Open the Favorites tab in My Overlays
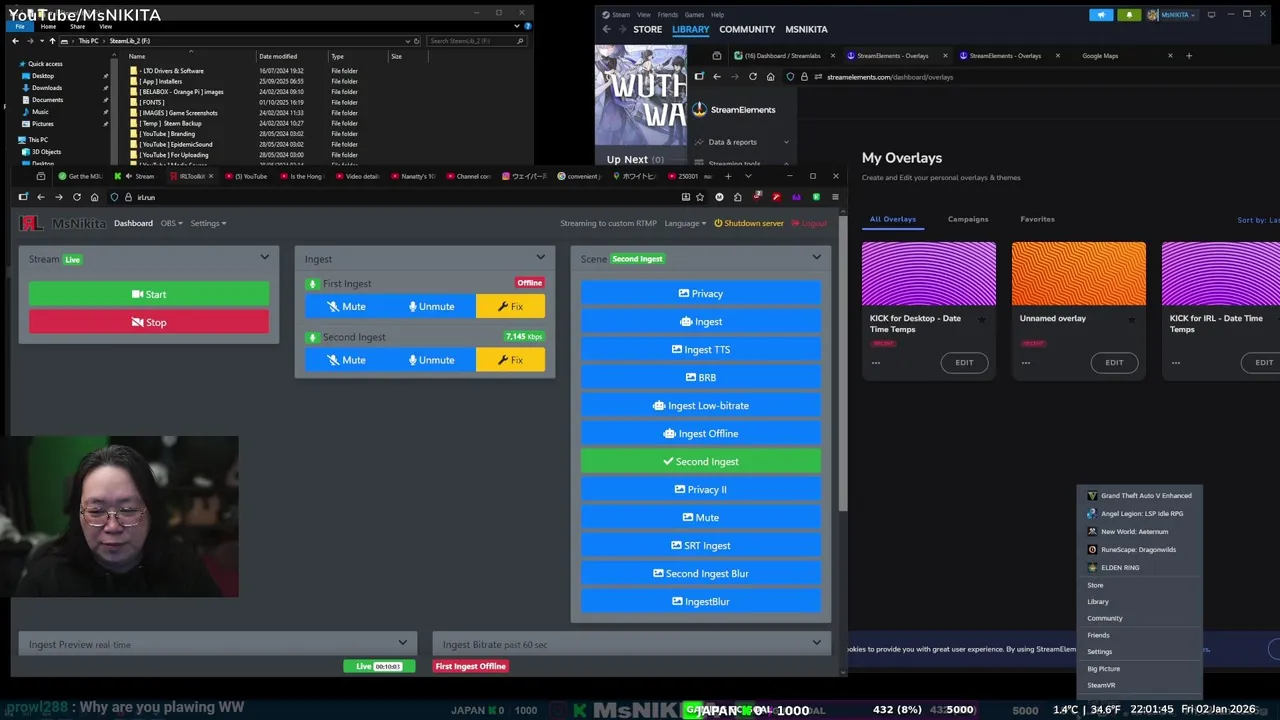Image resolution: width=1280 pixels, height=720 pixels. click(1037, 219)
